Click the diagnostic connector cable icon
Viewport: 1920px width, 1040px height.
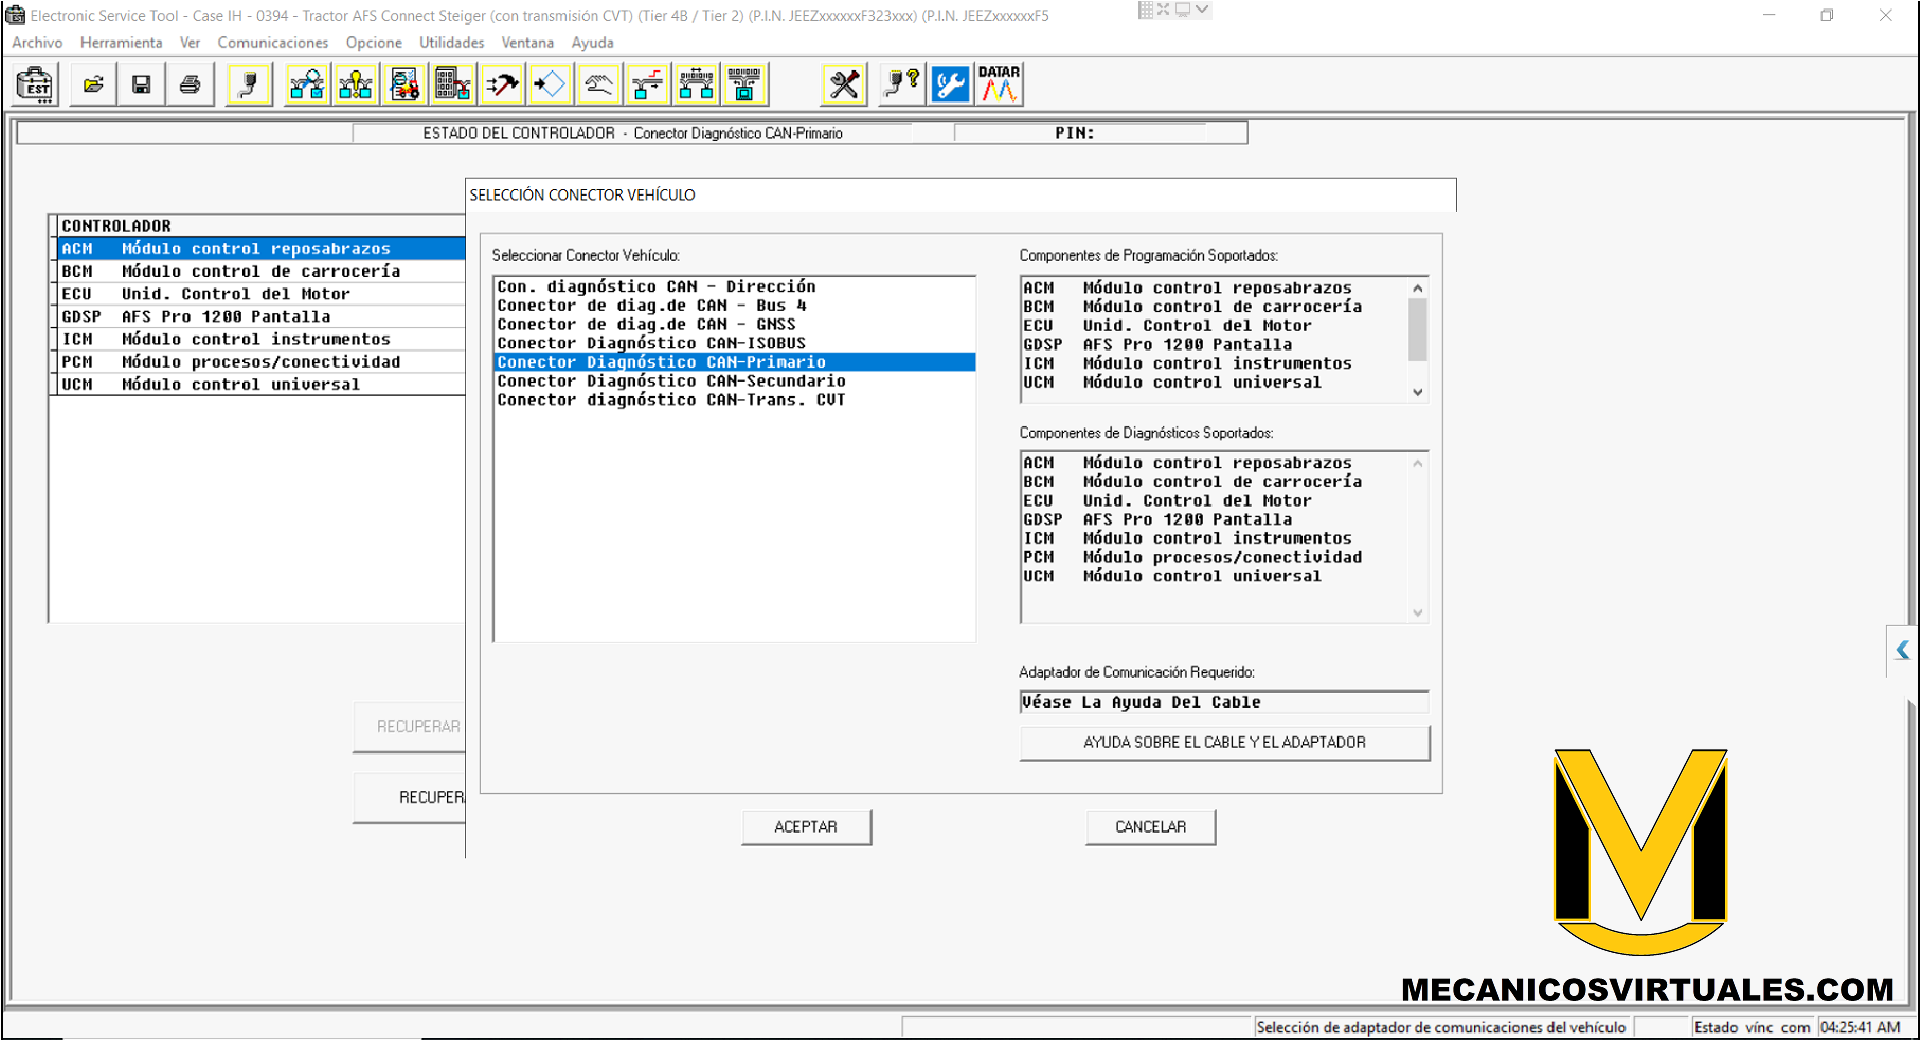click(x=249, y=85)
